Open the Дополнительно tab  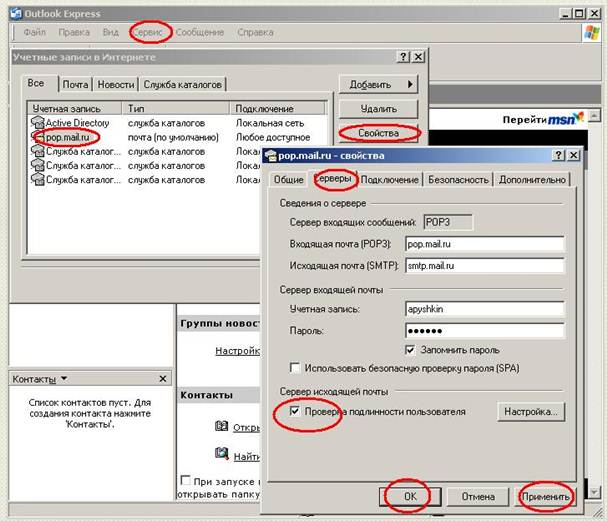coord(532,180)
